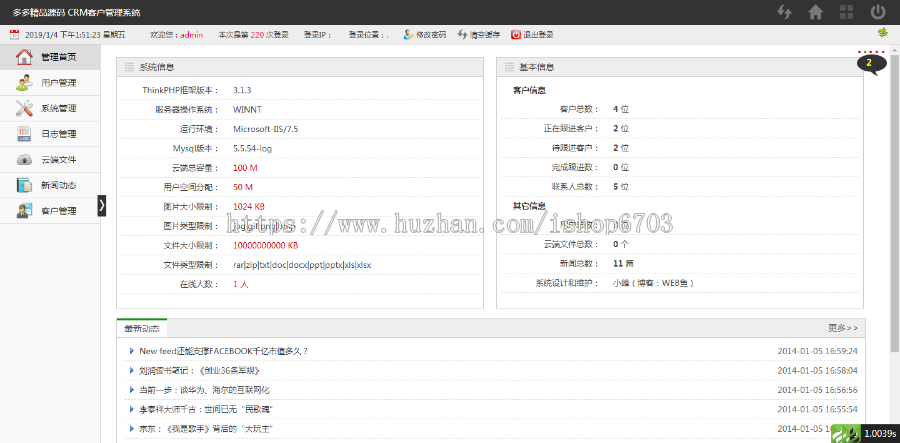Viewport: 900px width, 443px height.
Task: Click the power icon in header
Action: tap(878, 12)
